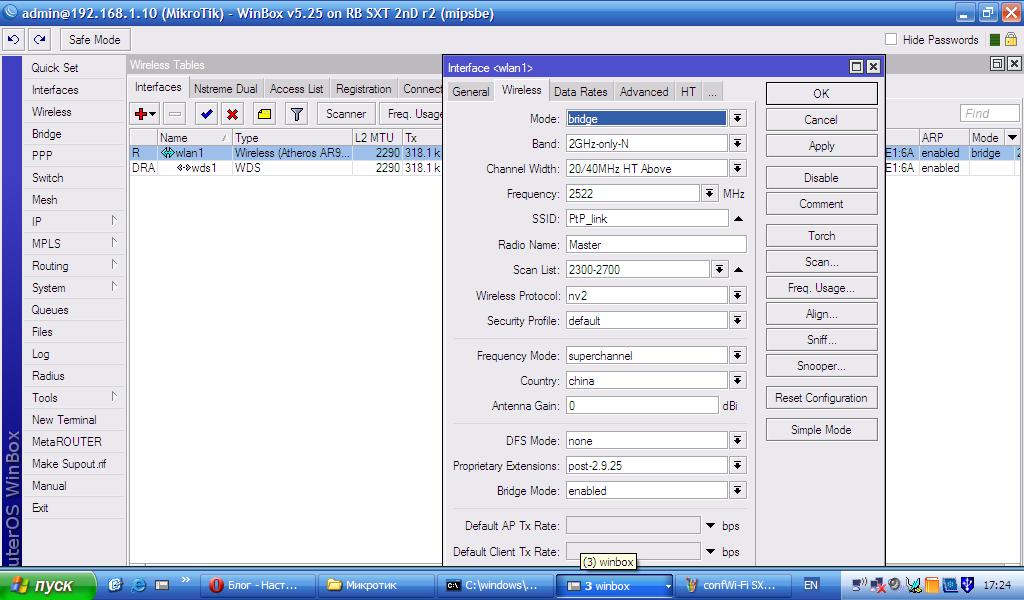Open Security Profile dropdown
This screenshot has height=600, width=1024.
coord(737,321)
